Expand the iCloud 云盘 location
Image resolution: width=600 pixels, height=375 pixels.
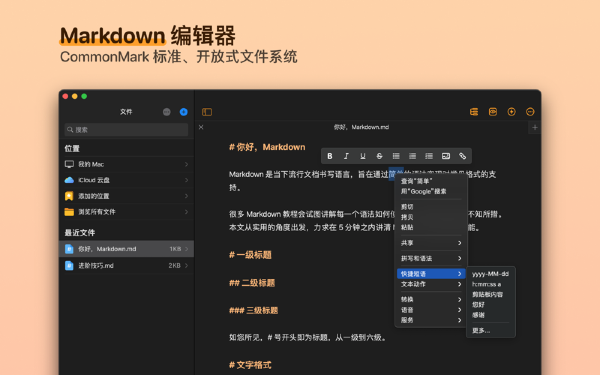tap(127, 180)
